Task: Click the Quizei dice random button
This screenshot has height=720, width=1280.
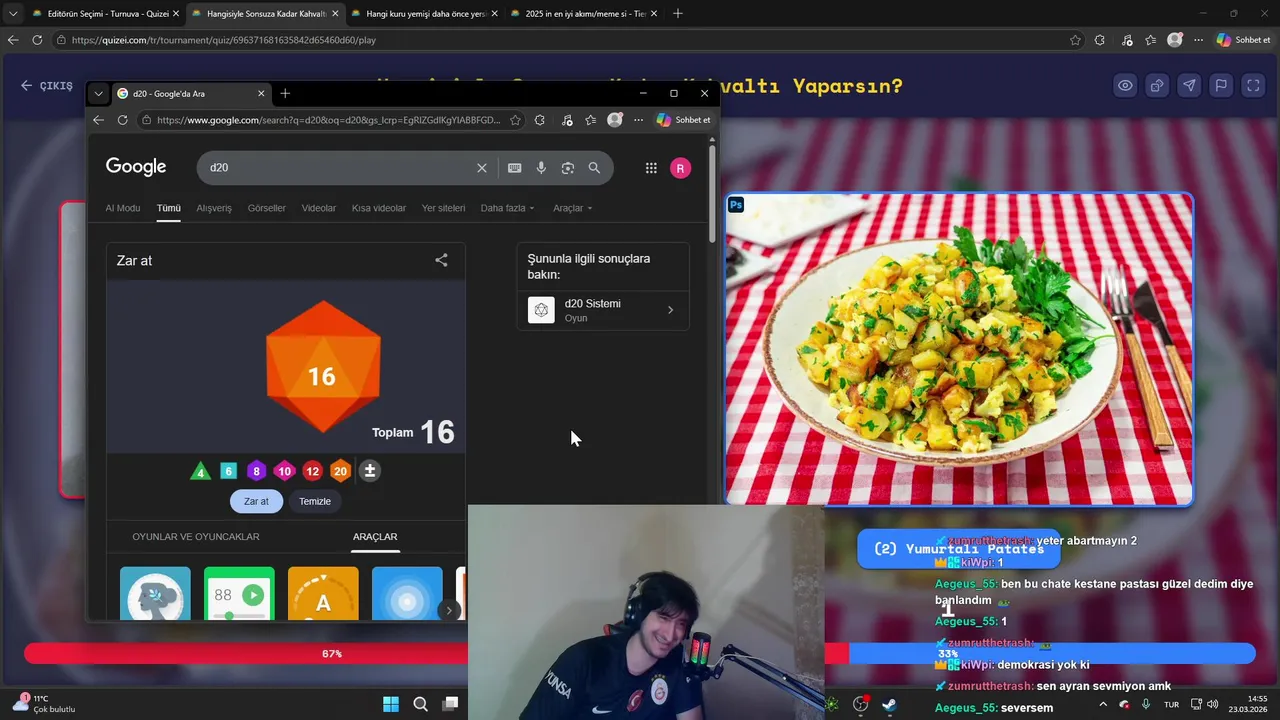Action: 1157,86
